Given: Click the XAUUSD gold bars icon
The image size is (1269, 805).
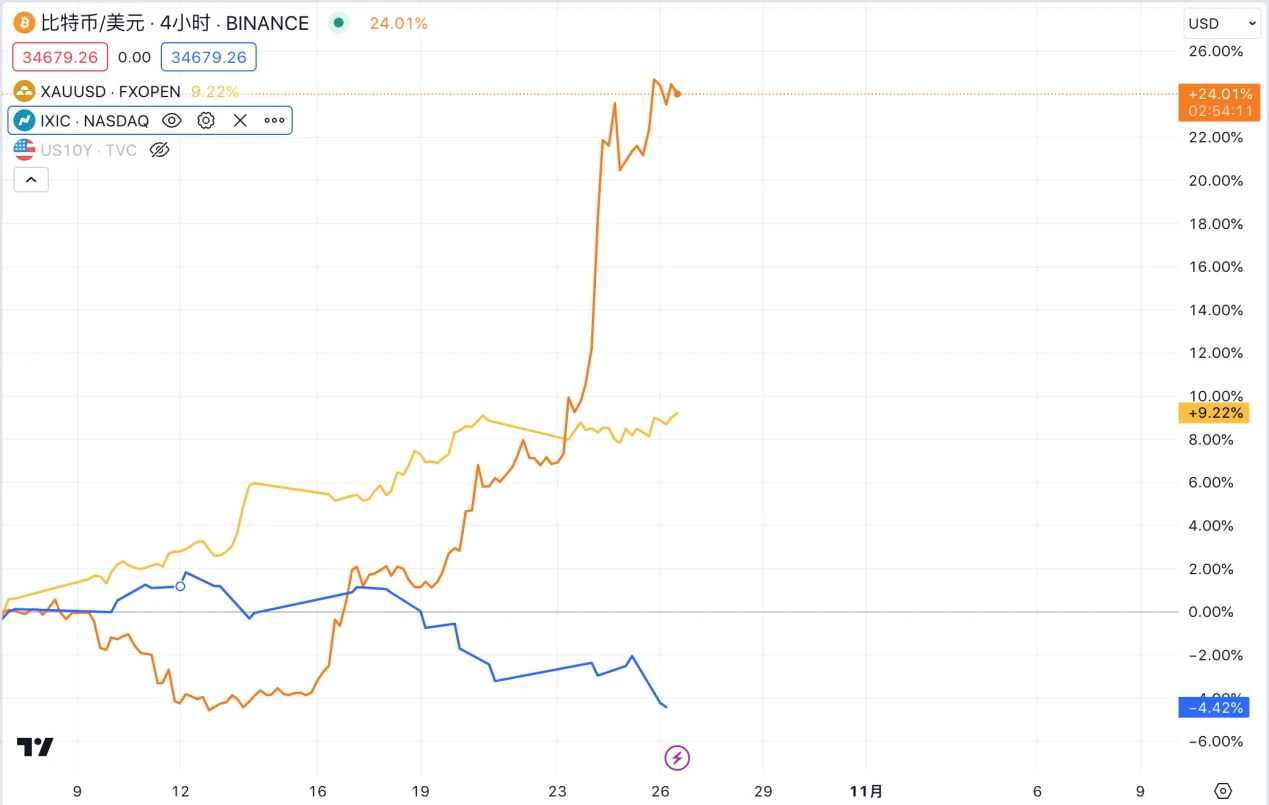Looking at the screenshot, I should (24, 92).
